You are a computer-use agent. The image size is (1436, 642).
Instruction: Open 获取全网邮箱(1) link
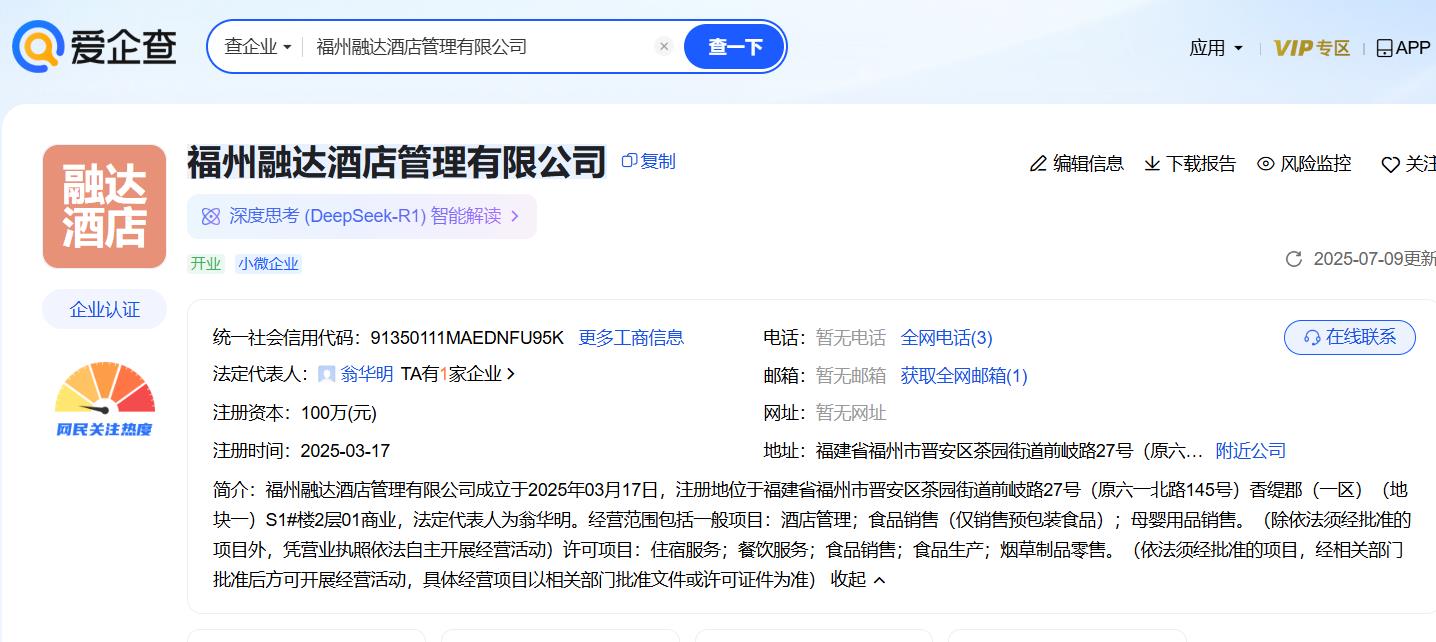pos(964,376)
